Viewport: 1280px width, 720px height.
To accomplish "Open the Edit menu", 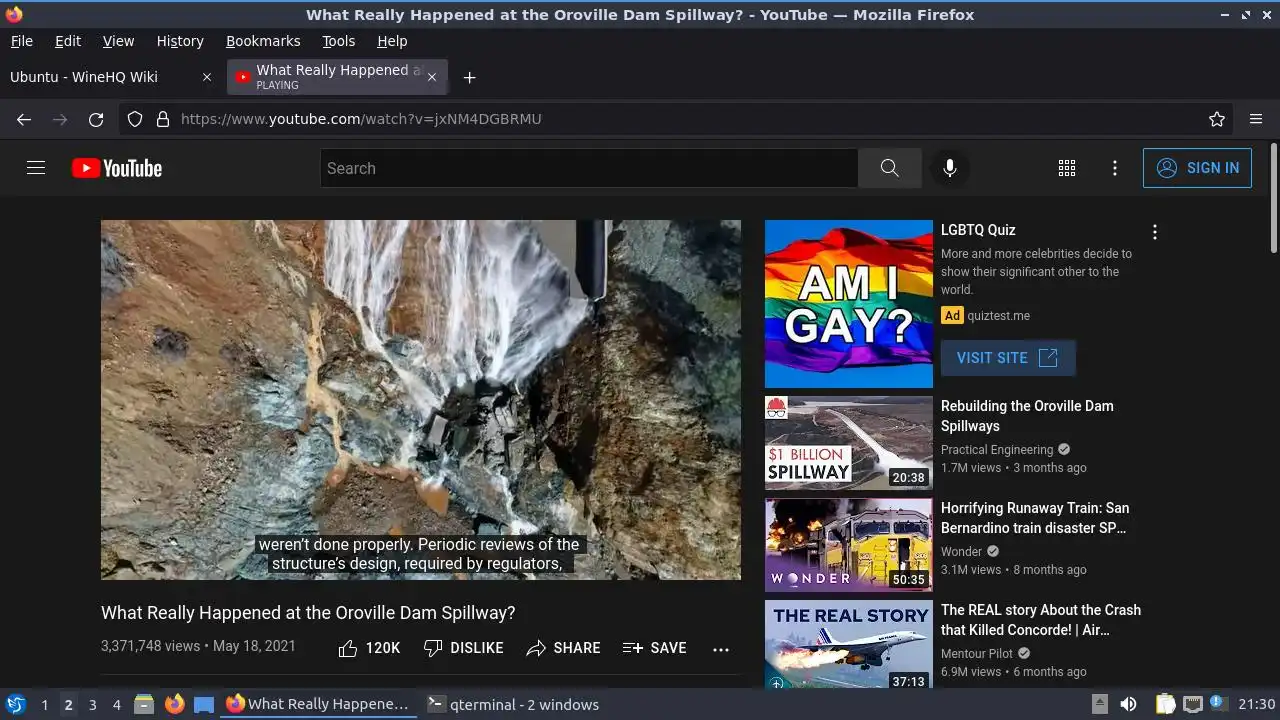I will [x=68, y=41].
